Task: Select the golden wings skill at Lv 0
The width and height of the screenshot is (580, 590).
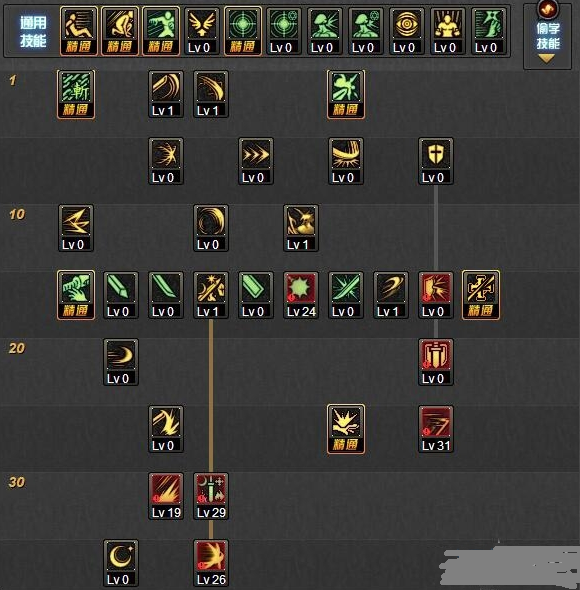Action: [x=201, y=32]
